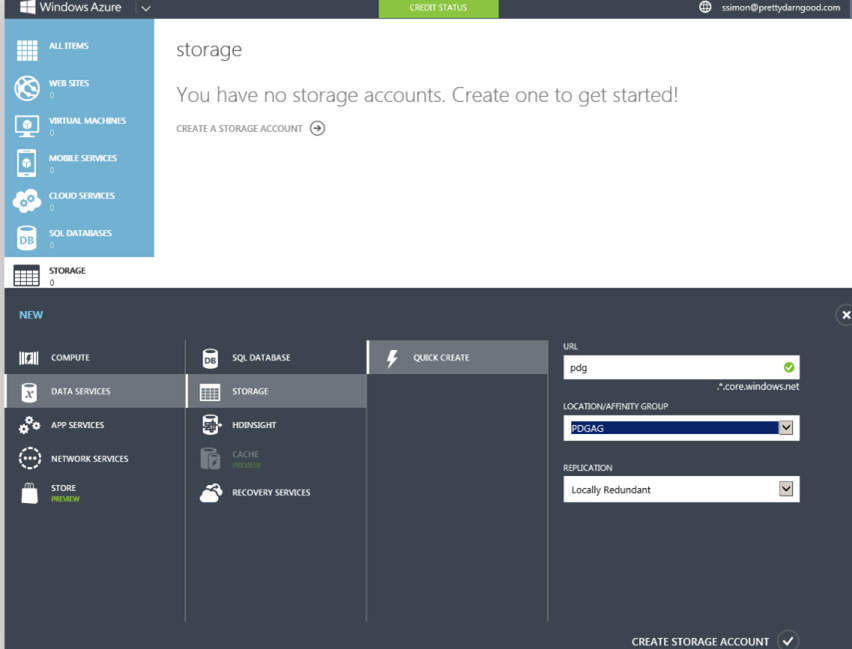This screenshot has height=649, width=852.
Task: Select CLOUD SERVICES label in sidebar
Action: pyautogui.click(x=82, y=196)
